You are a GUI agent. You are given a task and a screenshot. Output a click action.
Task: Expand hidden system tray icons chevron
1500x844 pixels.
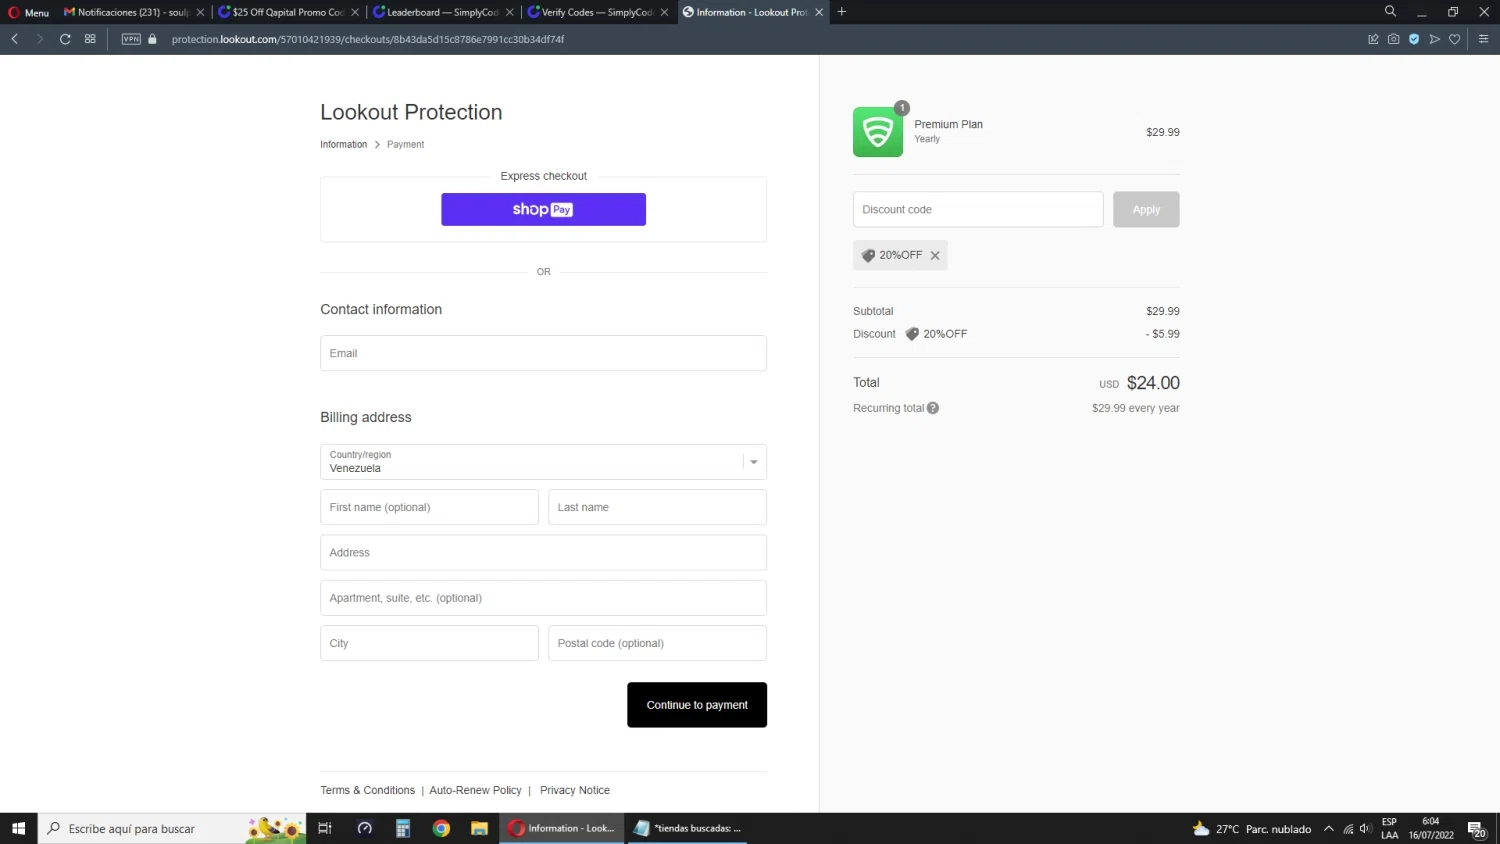tap(1329, 829)
